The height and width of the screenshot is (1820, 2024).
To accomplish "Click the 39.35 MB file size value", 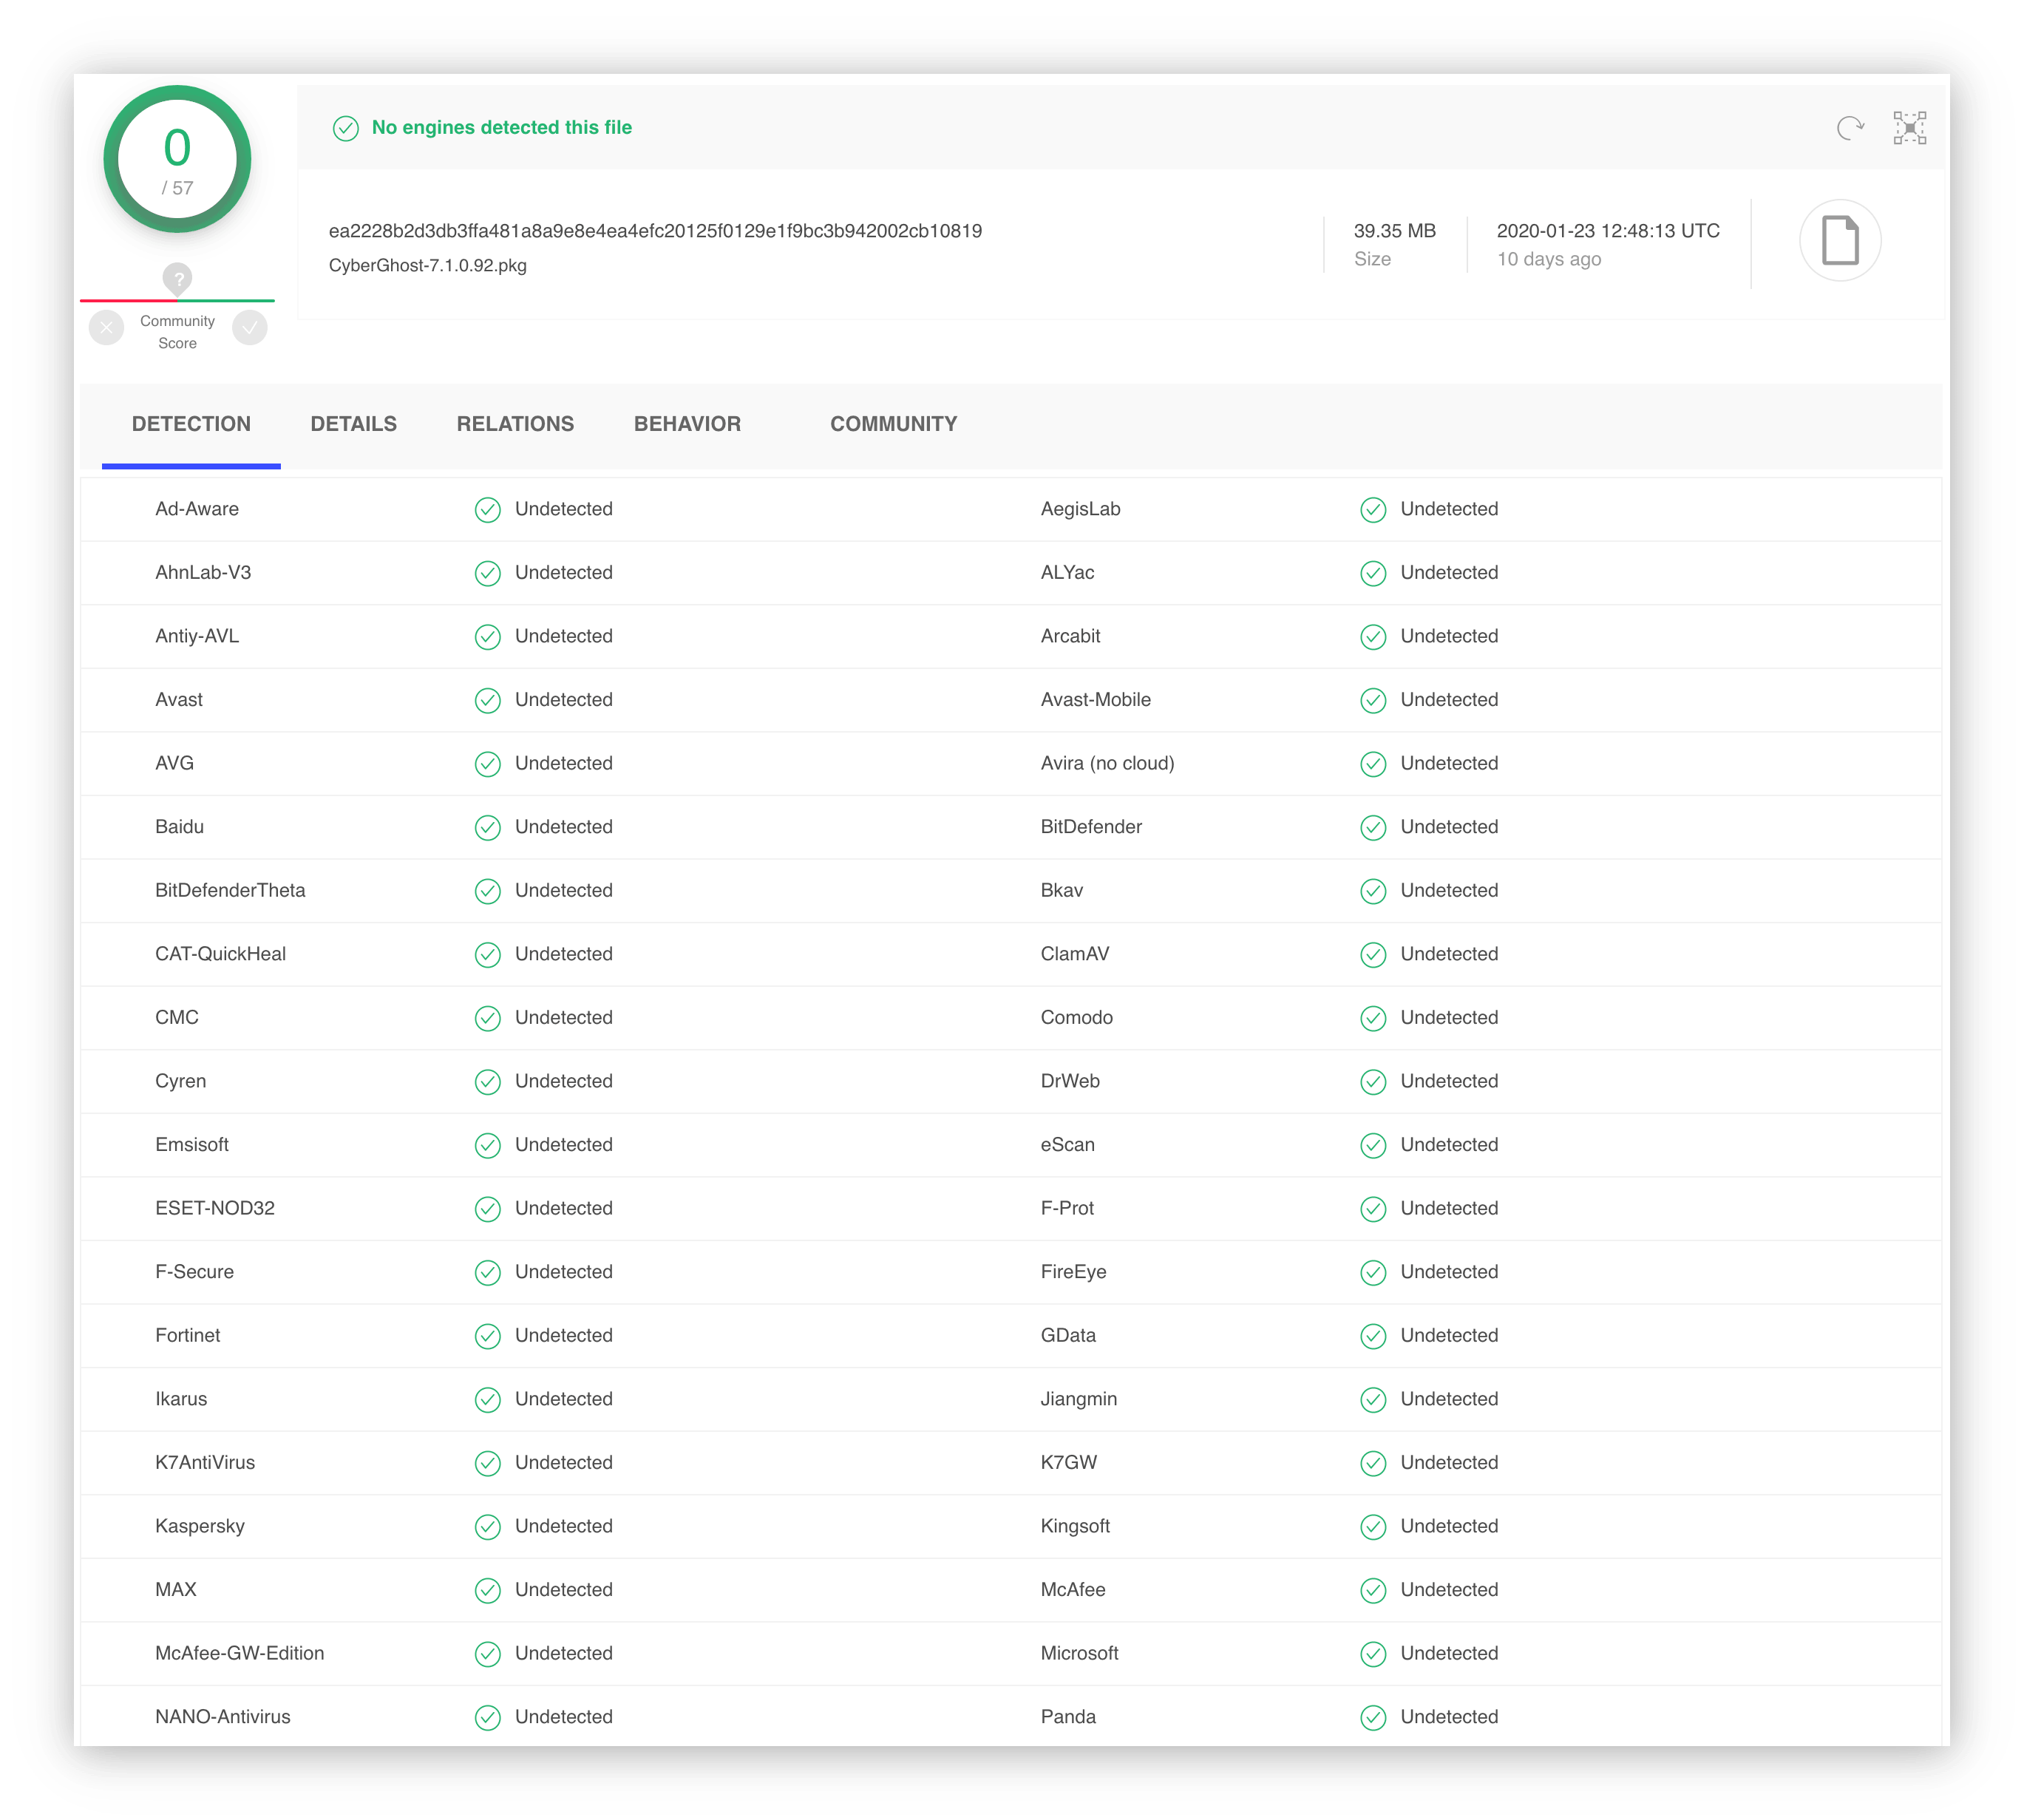I will tap(1394, 231).
